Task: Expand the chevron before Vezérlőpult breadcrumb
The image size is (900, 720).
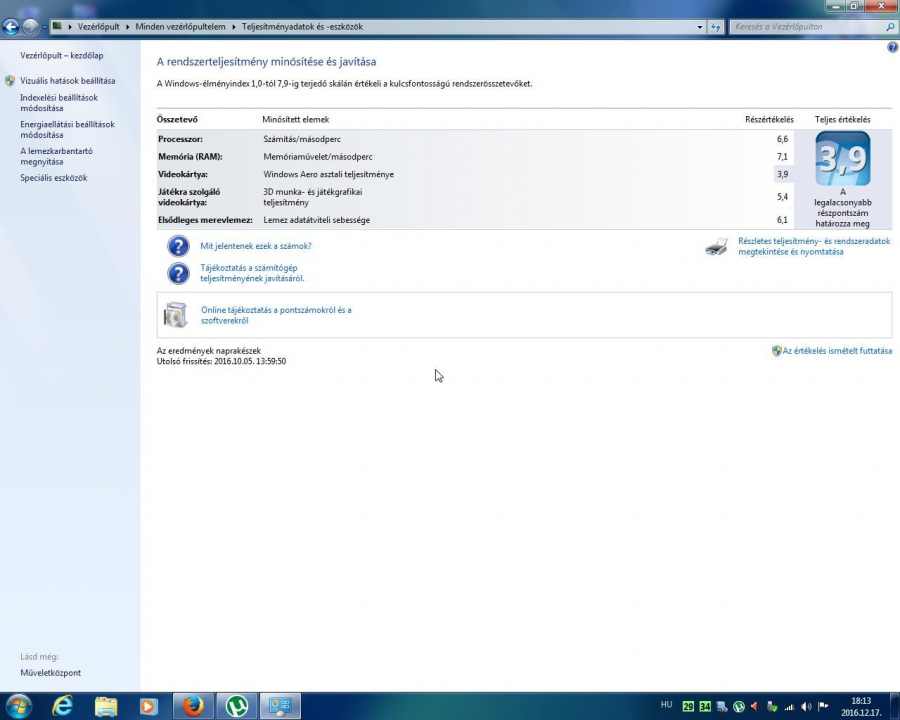Action: 69,27
